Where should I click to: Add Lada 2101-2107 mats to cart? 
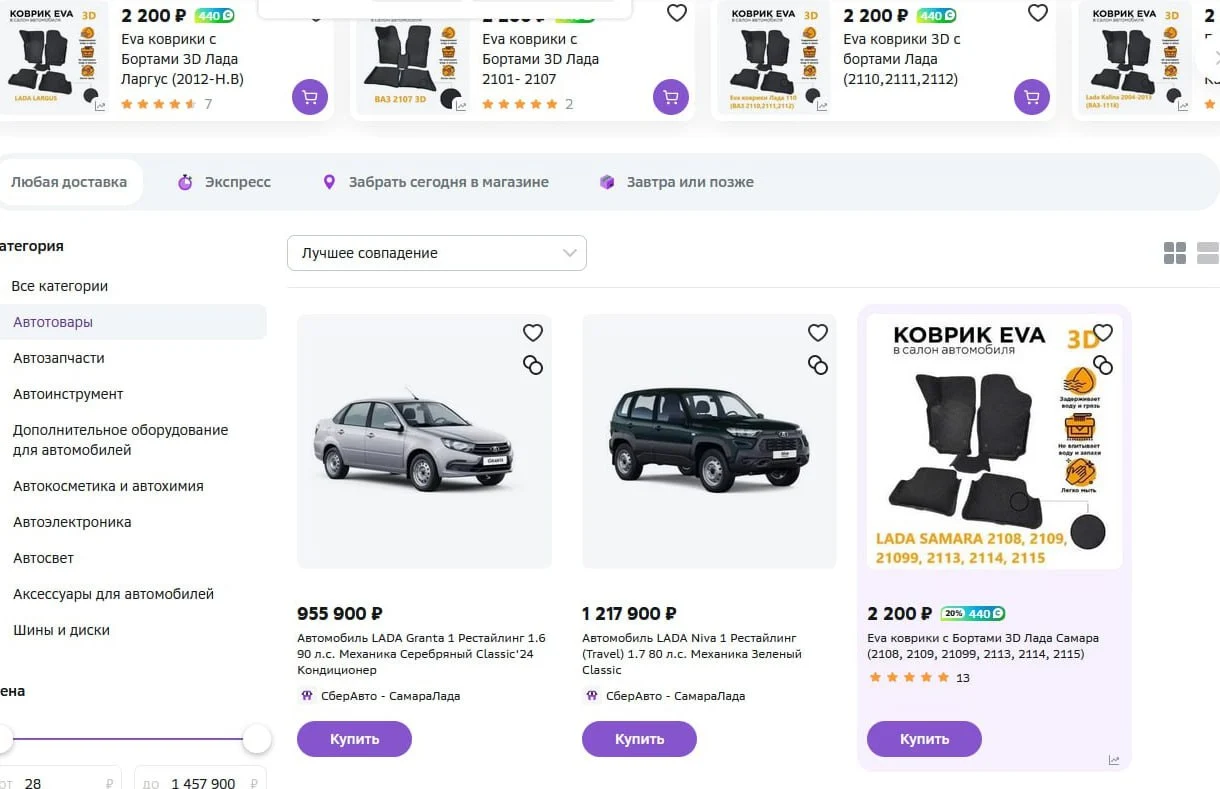[671, 98]
